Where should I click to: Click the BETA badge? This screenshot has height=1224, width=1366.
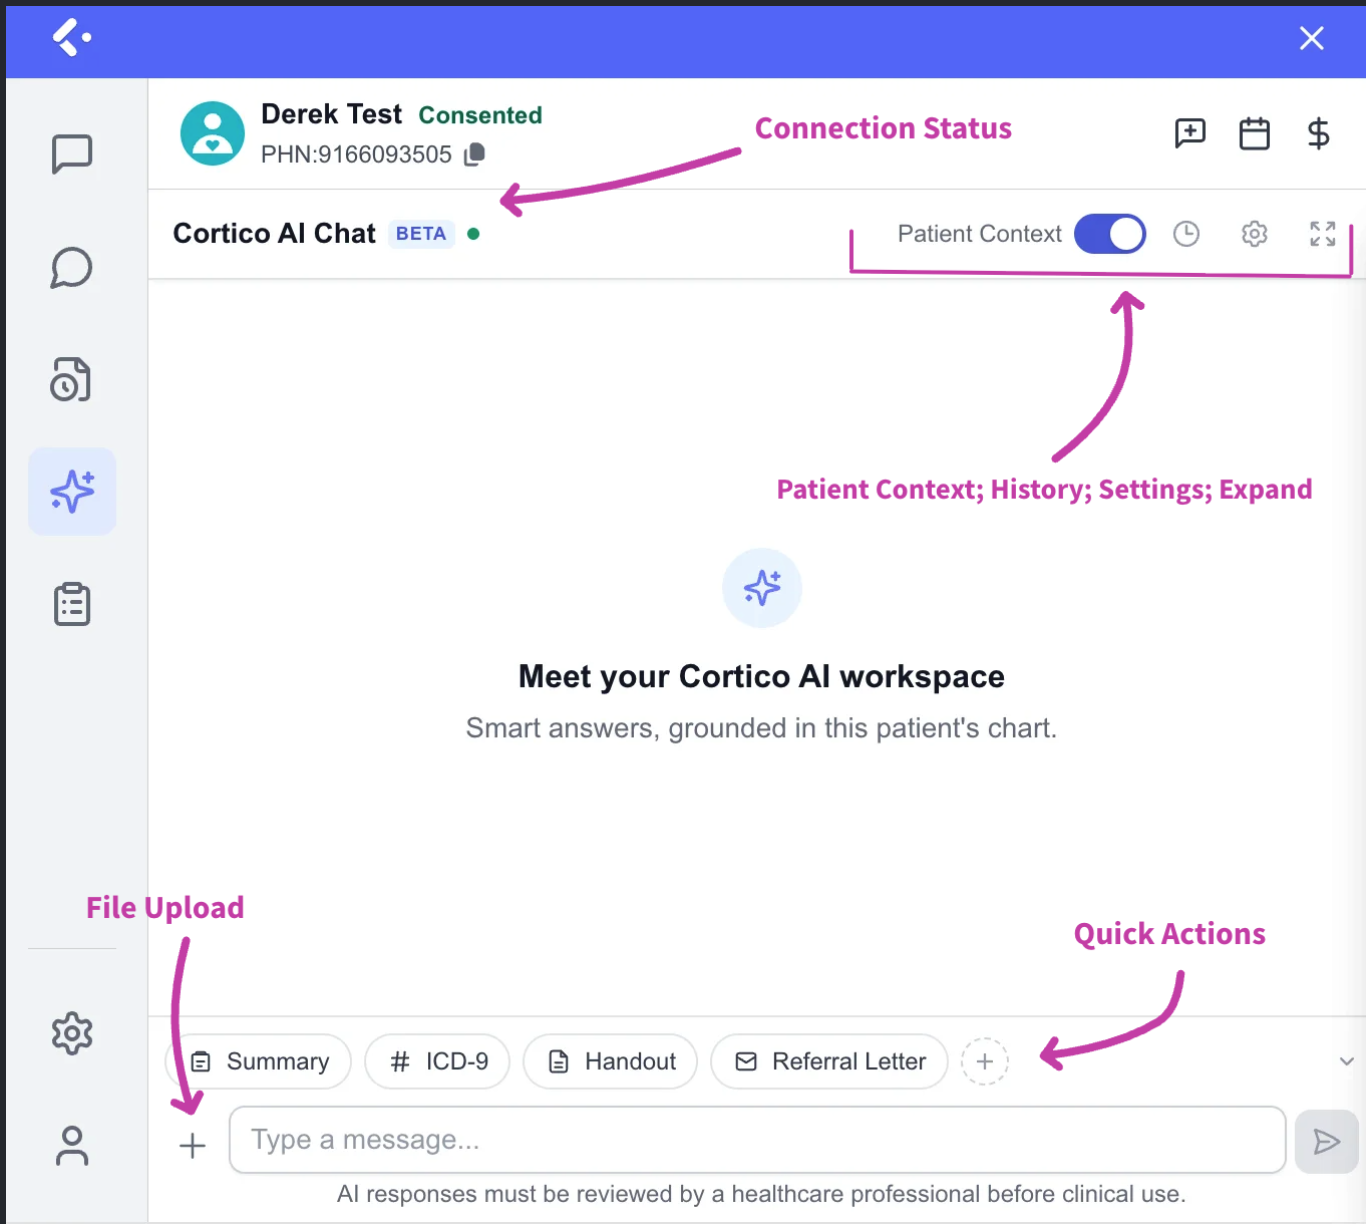(421, 234)
